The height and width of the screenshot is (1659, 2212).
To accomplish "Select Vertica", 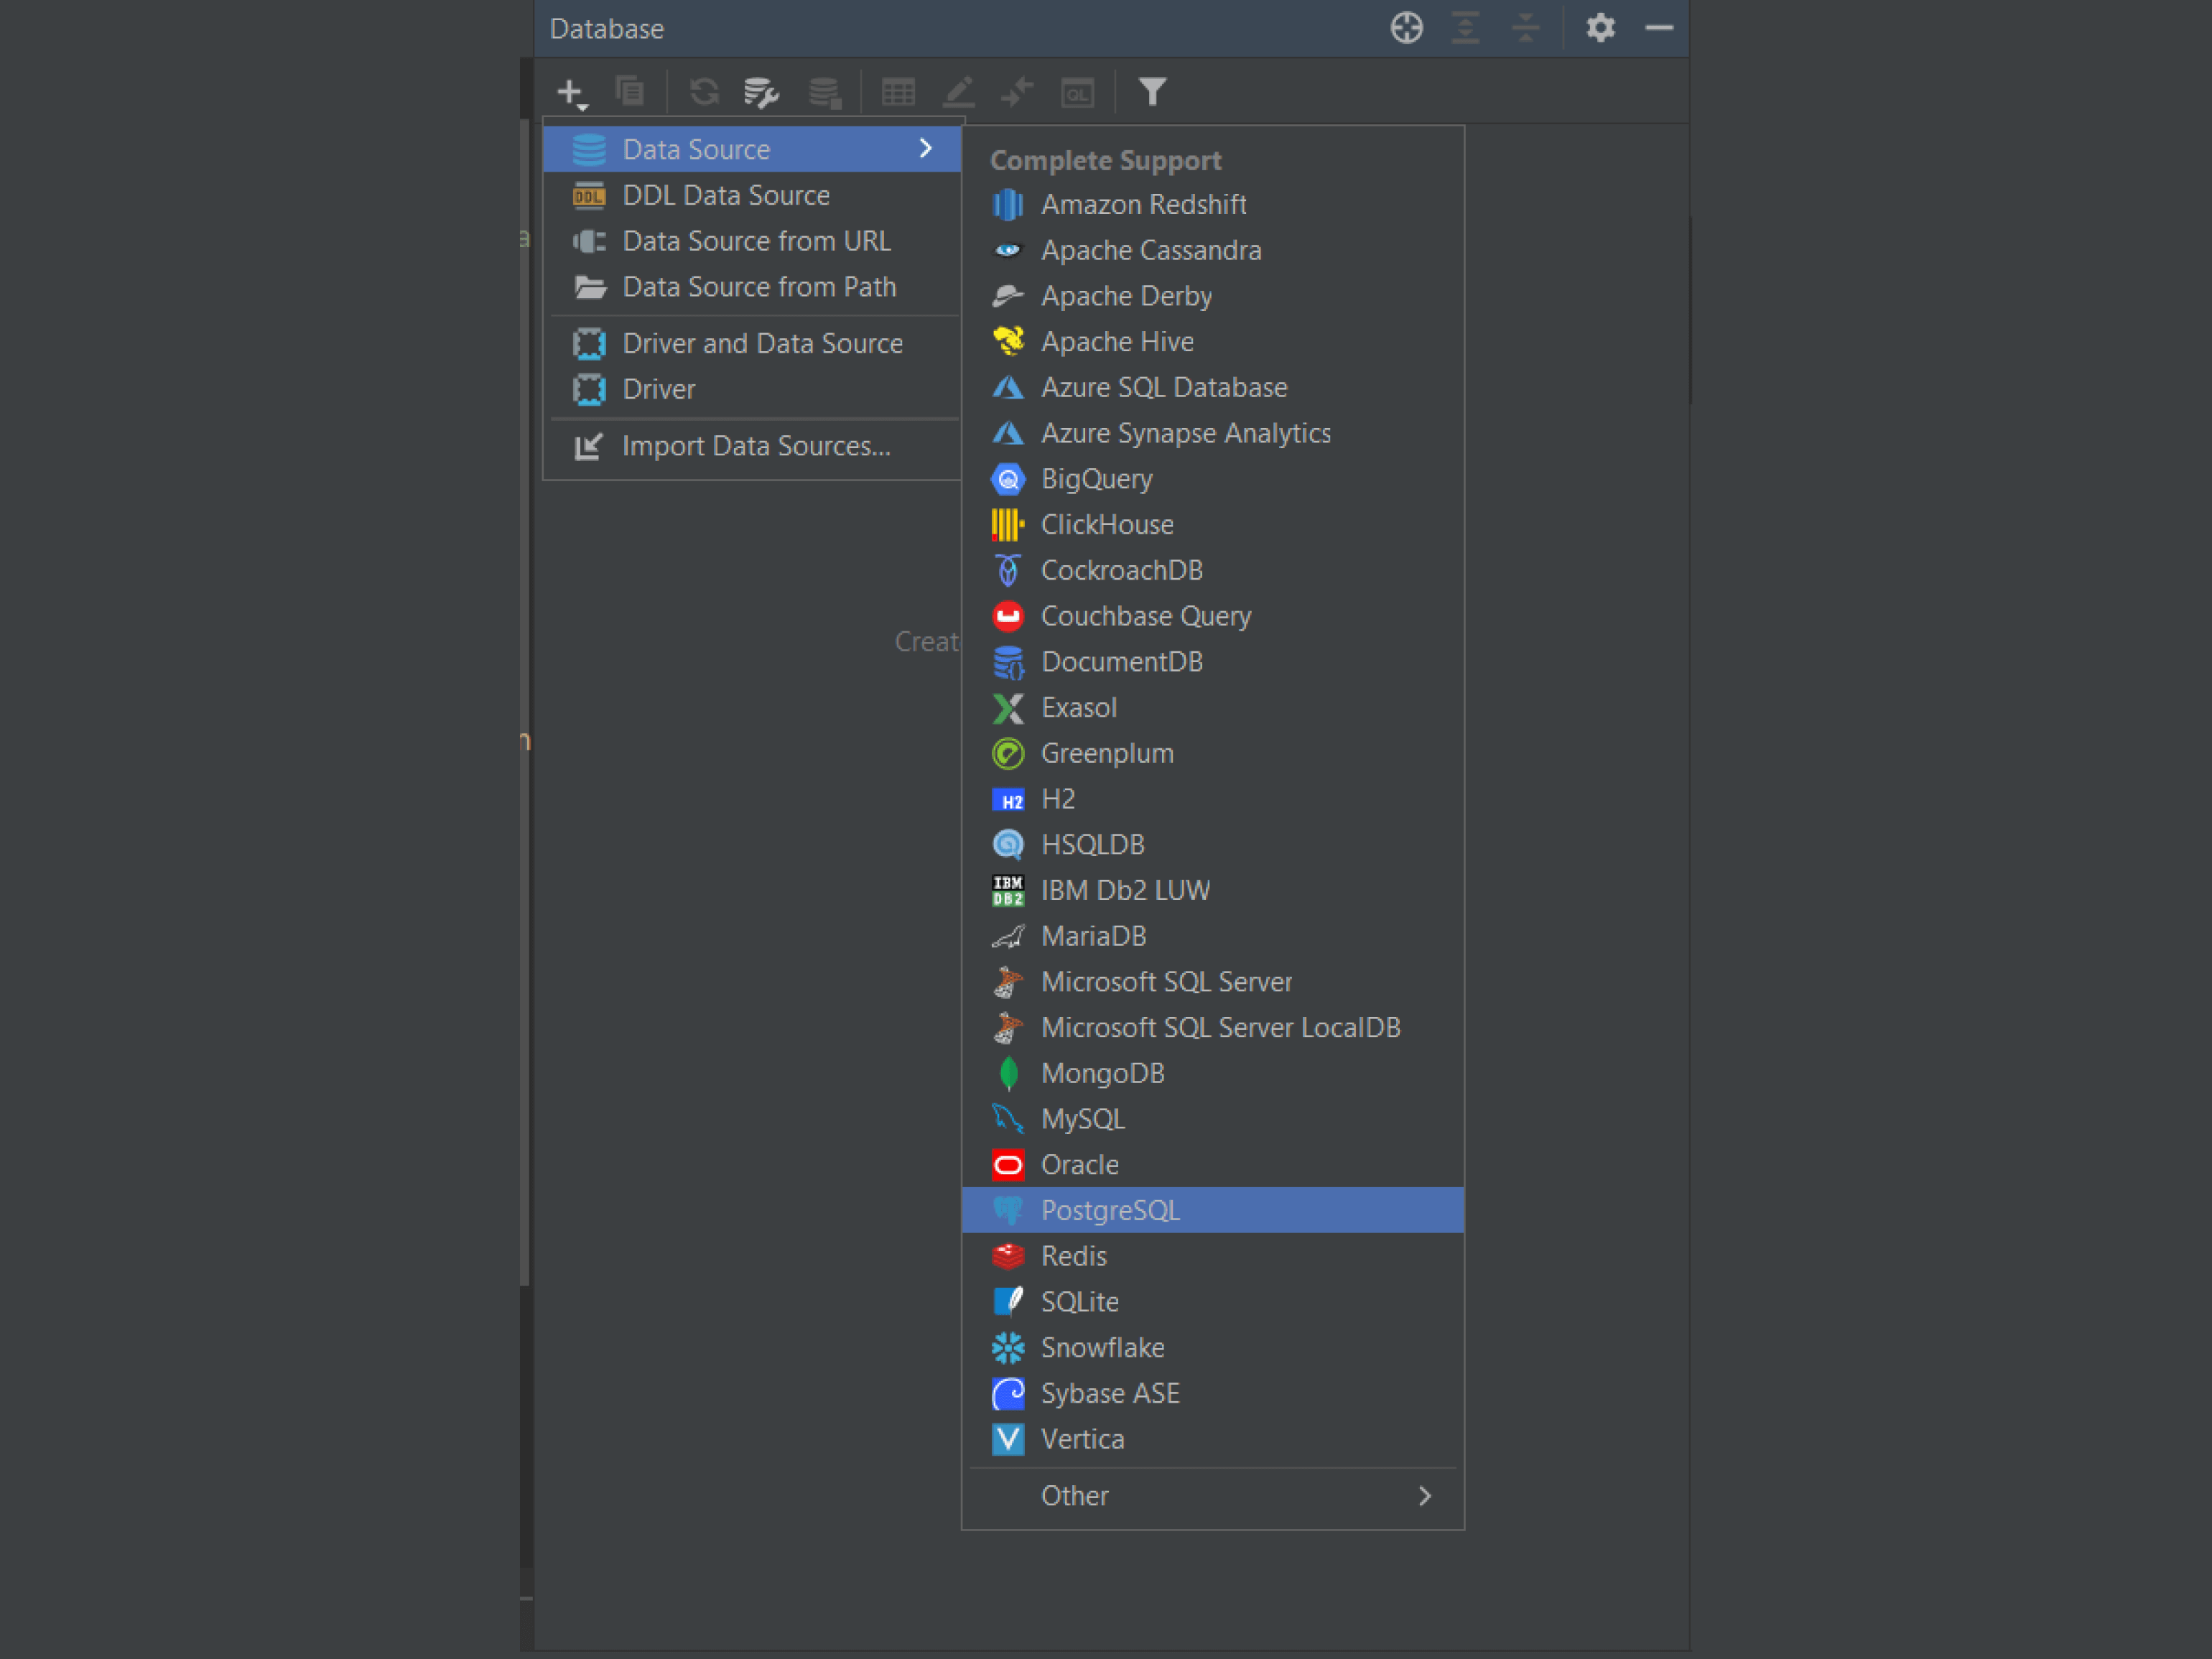I will coord(1213,1439).
